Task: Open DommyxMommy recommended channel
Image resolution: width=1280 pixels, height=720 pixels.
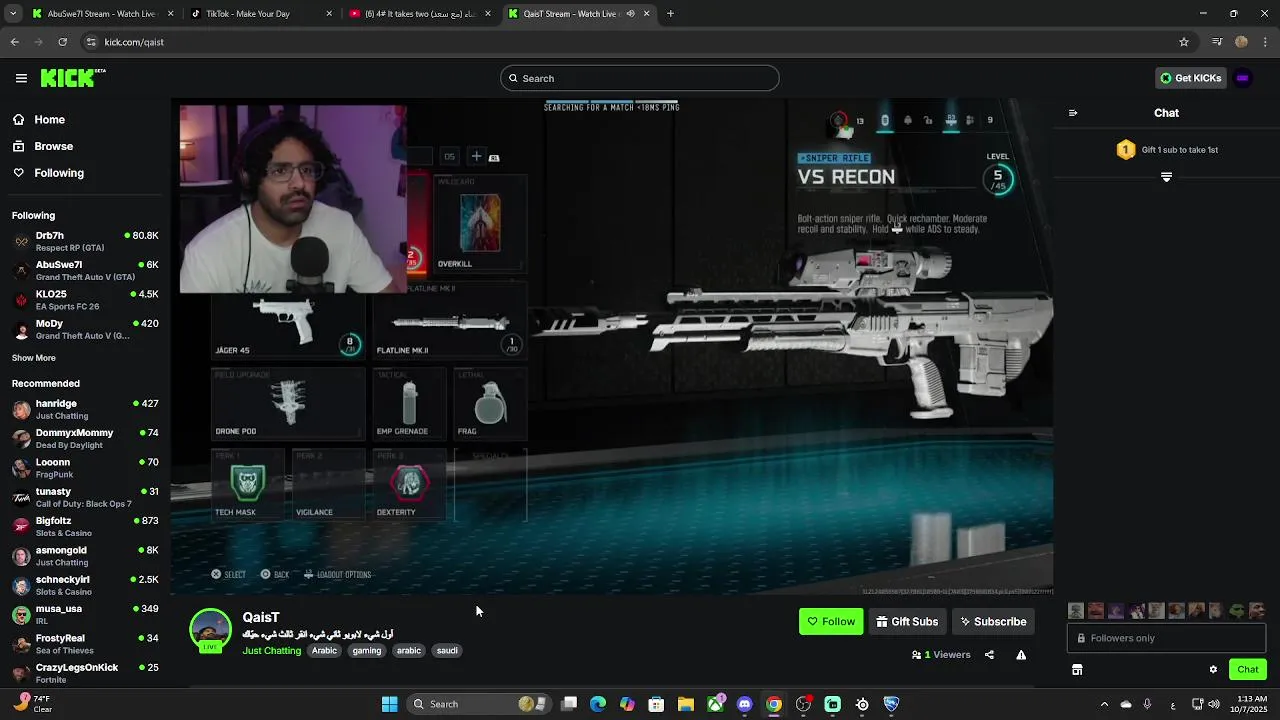Action: pyautogui.click(x=85, y=438)
